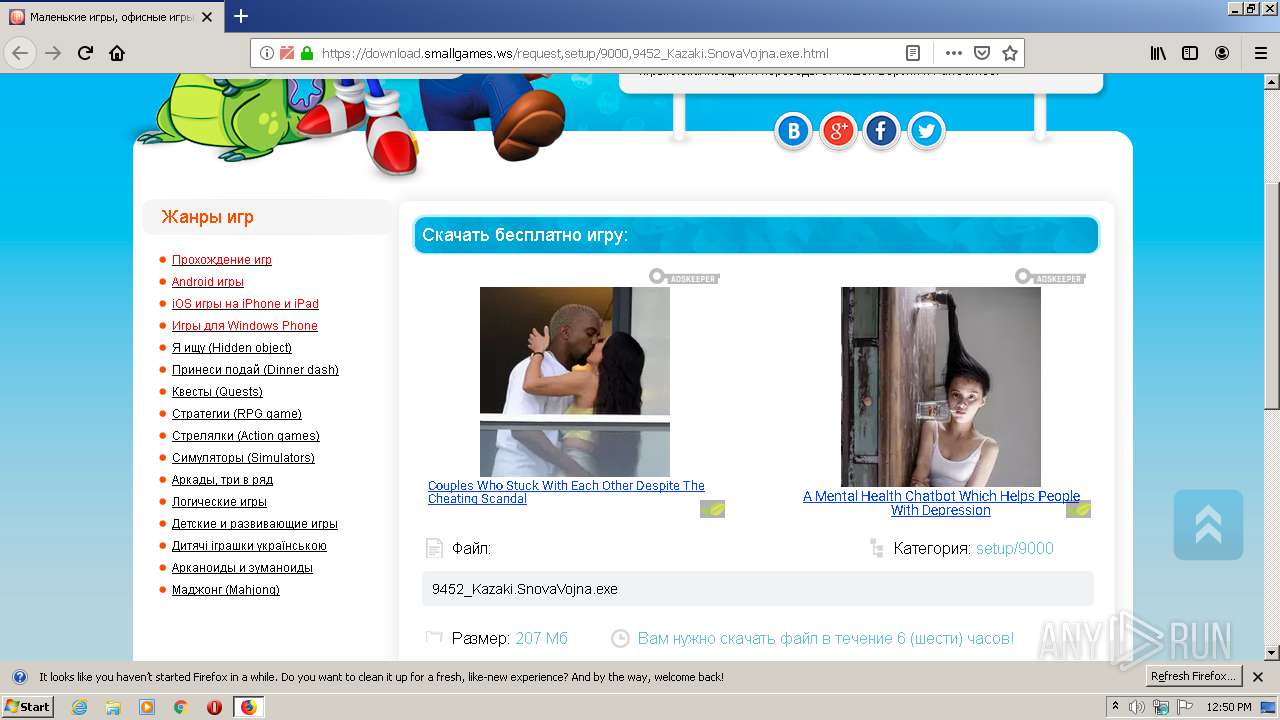The image size is (1280, 720).
Task: Open the Firefox hamburger menu
Action: [1260, 53]
